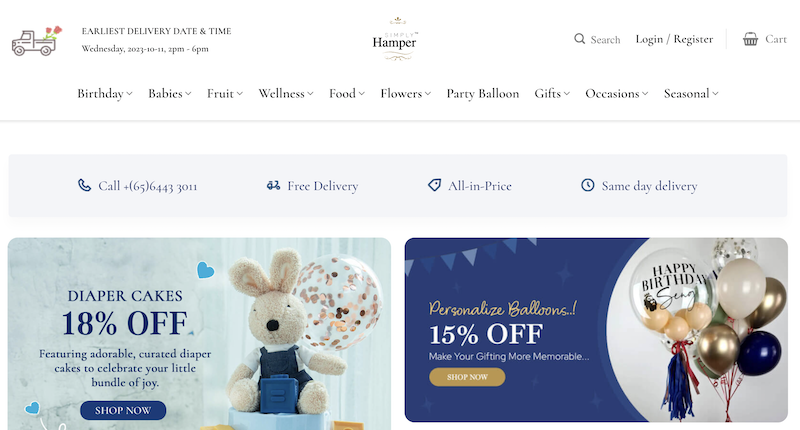The image size is (800, 430).
Task: Open the Occasions dropdown menu
Action: (616, 94)
